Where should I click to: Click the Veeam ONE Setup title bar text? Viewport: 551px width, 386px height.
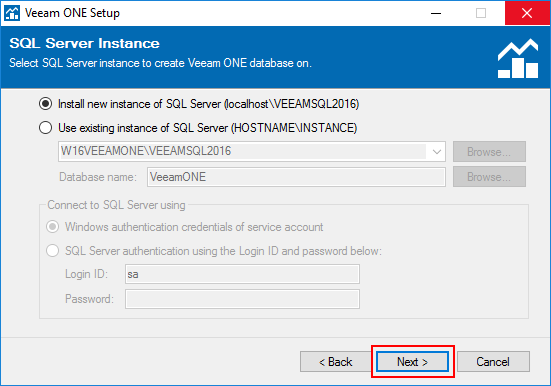(x=72, y=13)
